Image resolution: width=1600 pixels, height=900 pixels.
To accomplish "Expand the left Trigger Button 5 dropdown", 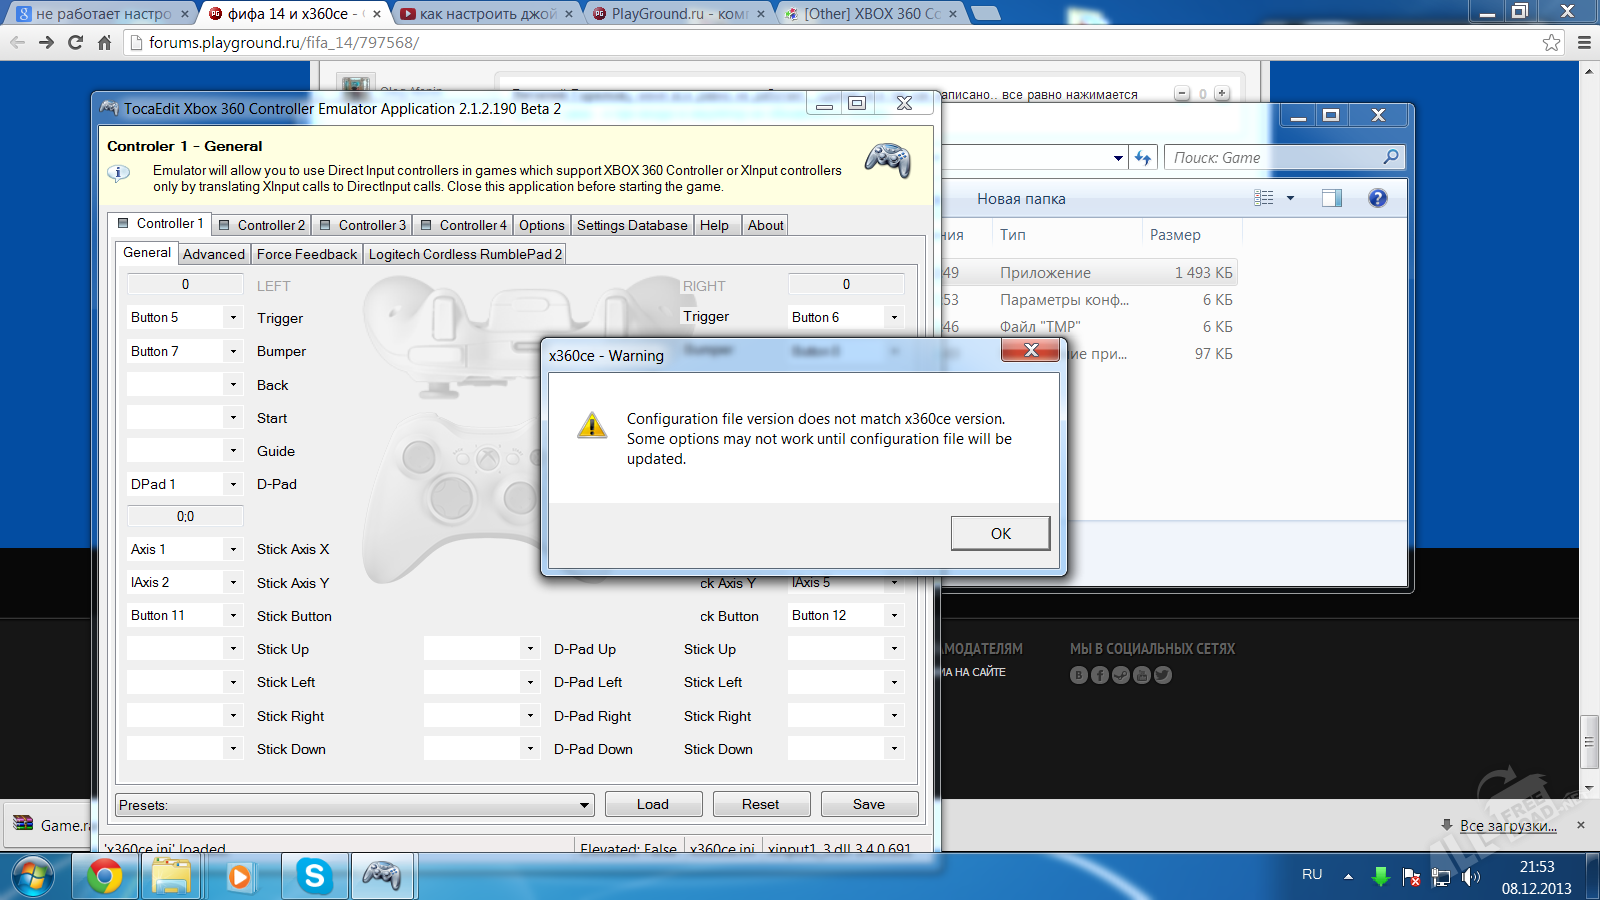I will tap(233, 318).
